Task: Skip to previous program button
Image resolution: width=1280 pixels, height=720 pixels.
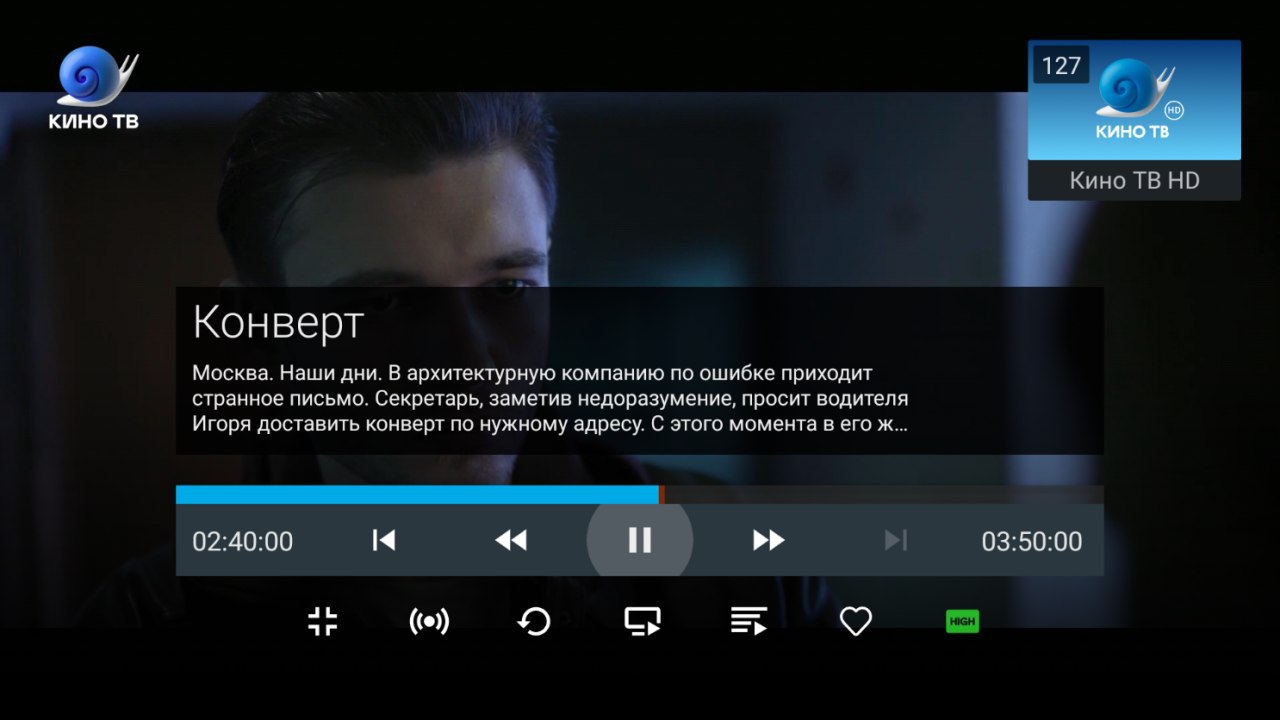Action: click(x=383, y=541)
